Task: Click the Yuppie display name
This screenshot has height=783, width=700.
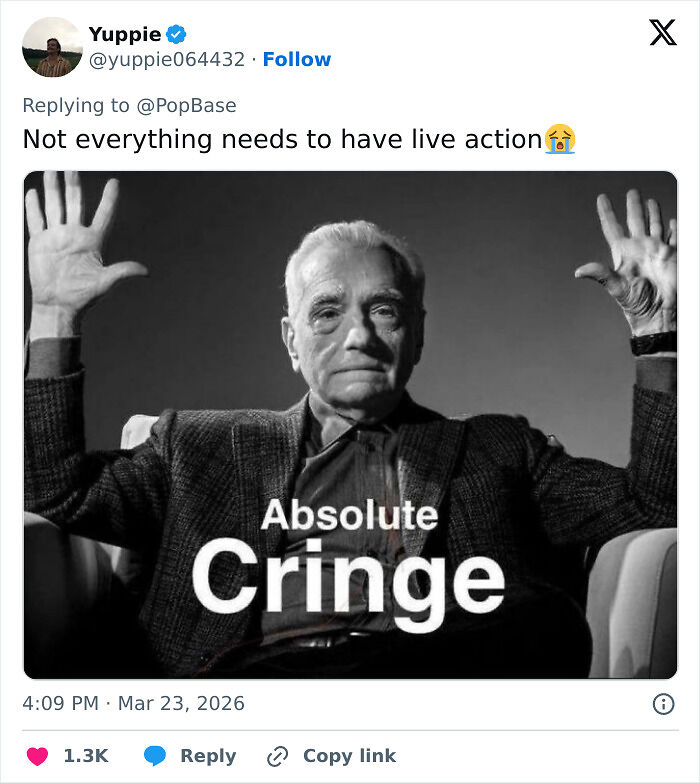Action: [124, 34]
